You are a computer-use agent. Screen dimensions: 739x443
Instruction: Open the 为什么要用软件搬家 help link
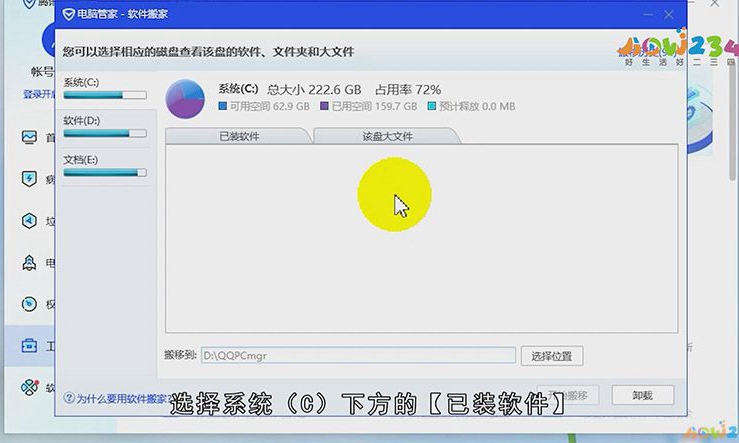[x=123, y=399]
